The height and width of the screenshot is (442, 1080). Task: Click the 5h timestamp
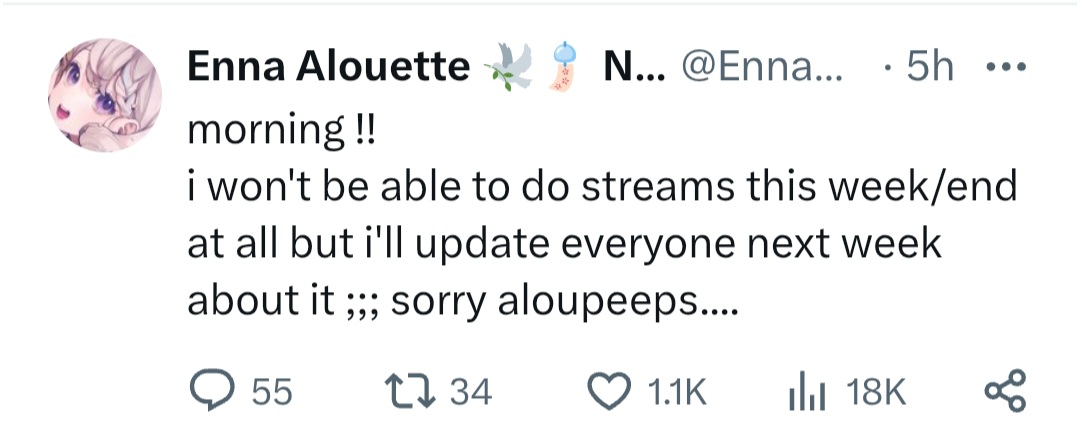point(928,68)
